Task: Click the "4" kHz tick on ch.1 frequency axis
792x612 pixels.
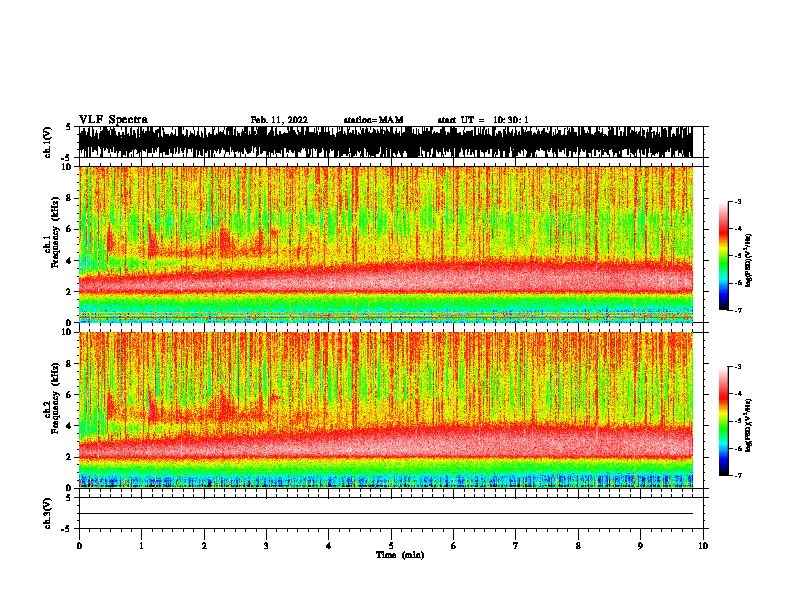Action: (69, 261)
